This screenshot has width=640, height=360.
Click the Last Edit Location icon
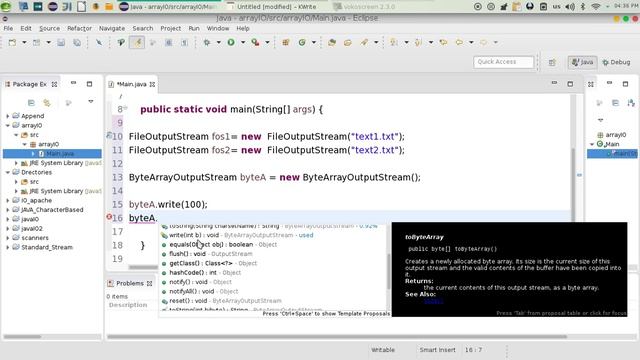click(x=443, y=42)
